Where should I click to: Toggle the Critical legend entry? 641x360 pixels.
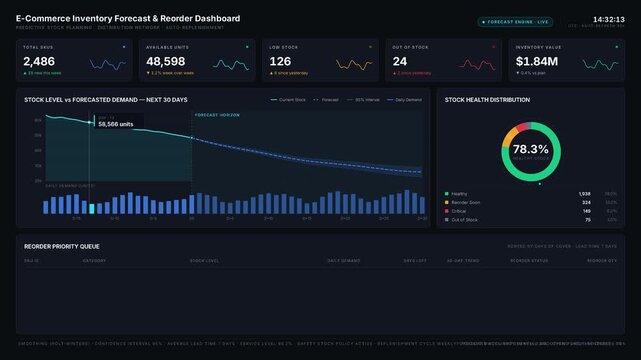[455, 211]
